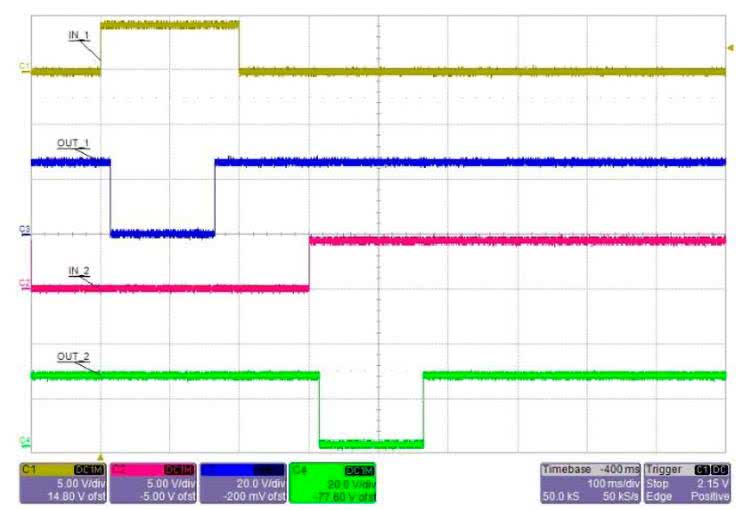The image size is (740, 510).
Task: Open the Trigger settings descriptor
Action: click(x=686, y=483)
